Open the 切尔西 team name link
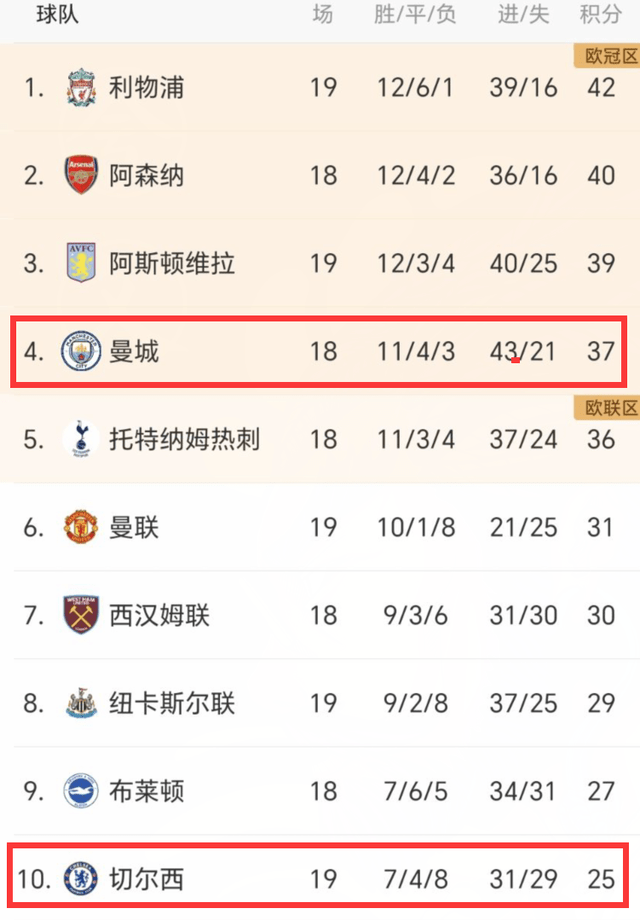The width and height of the screenshot is (640, 920). pyautogui.click(x=147, y=879)
